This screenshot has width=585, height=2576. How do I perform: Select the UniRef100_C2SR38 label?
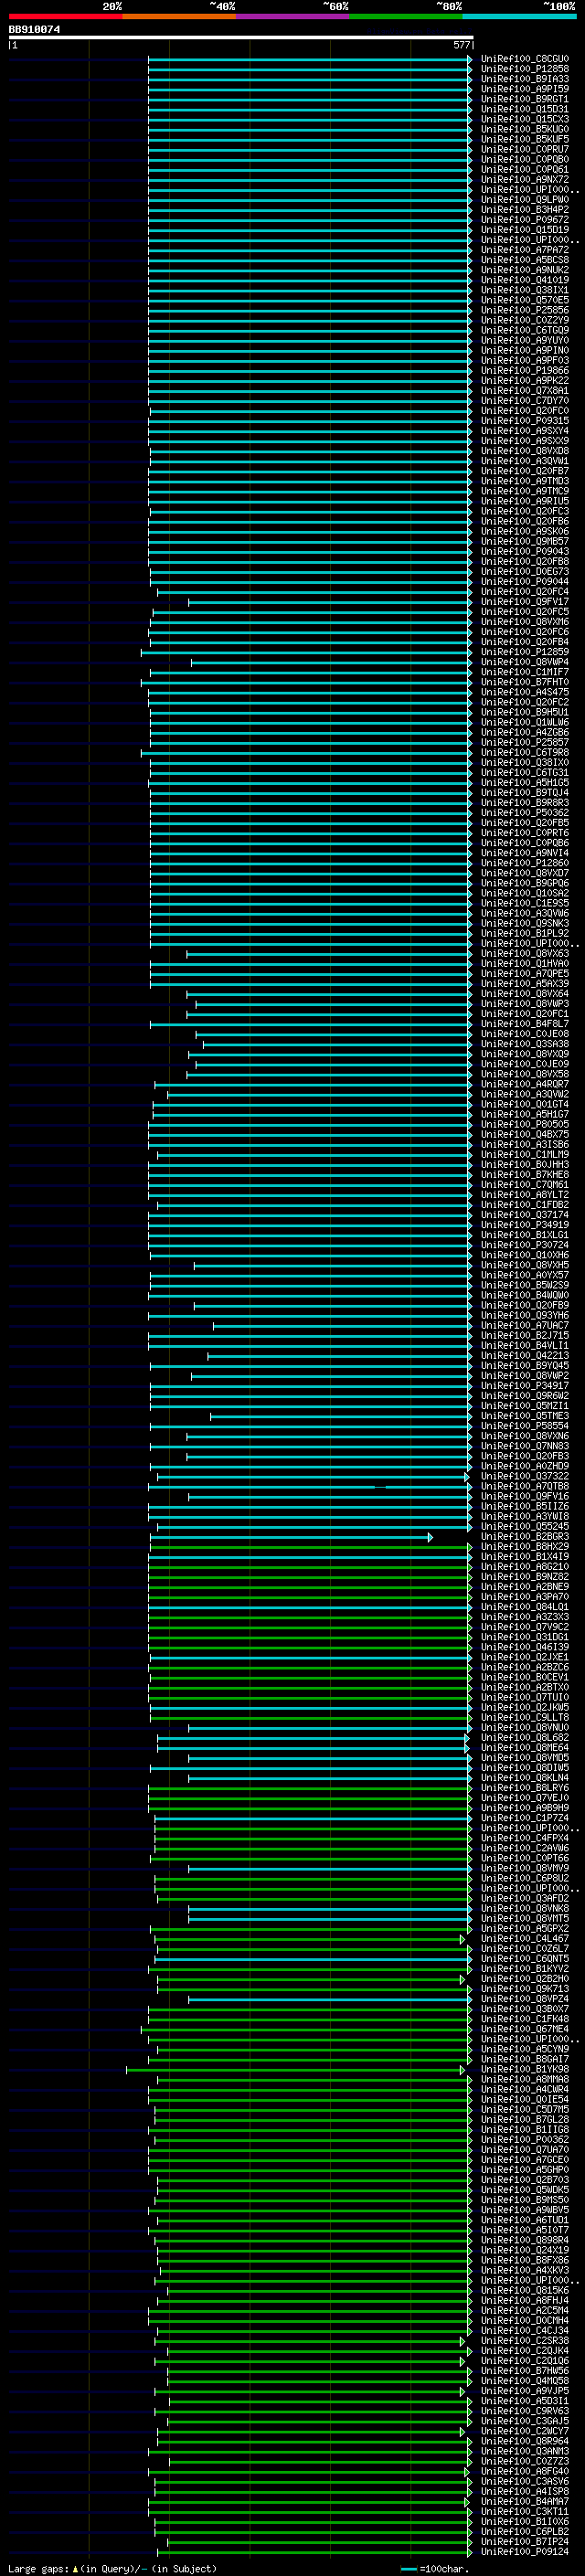click(x=524, y=2341)
